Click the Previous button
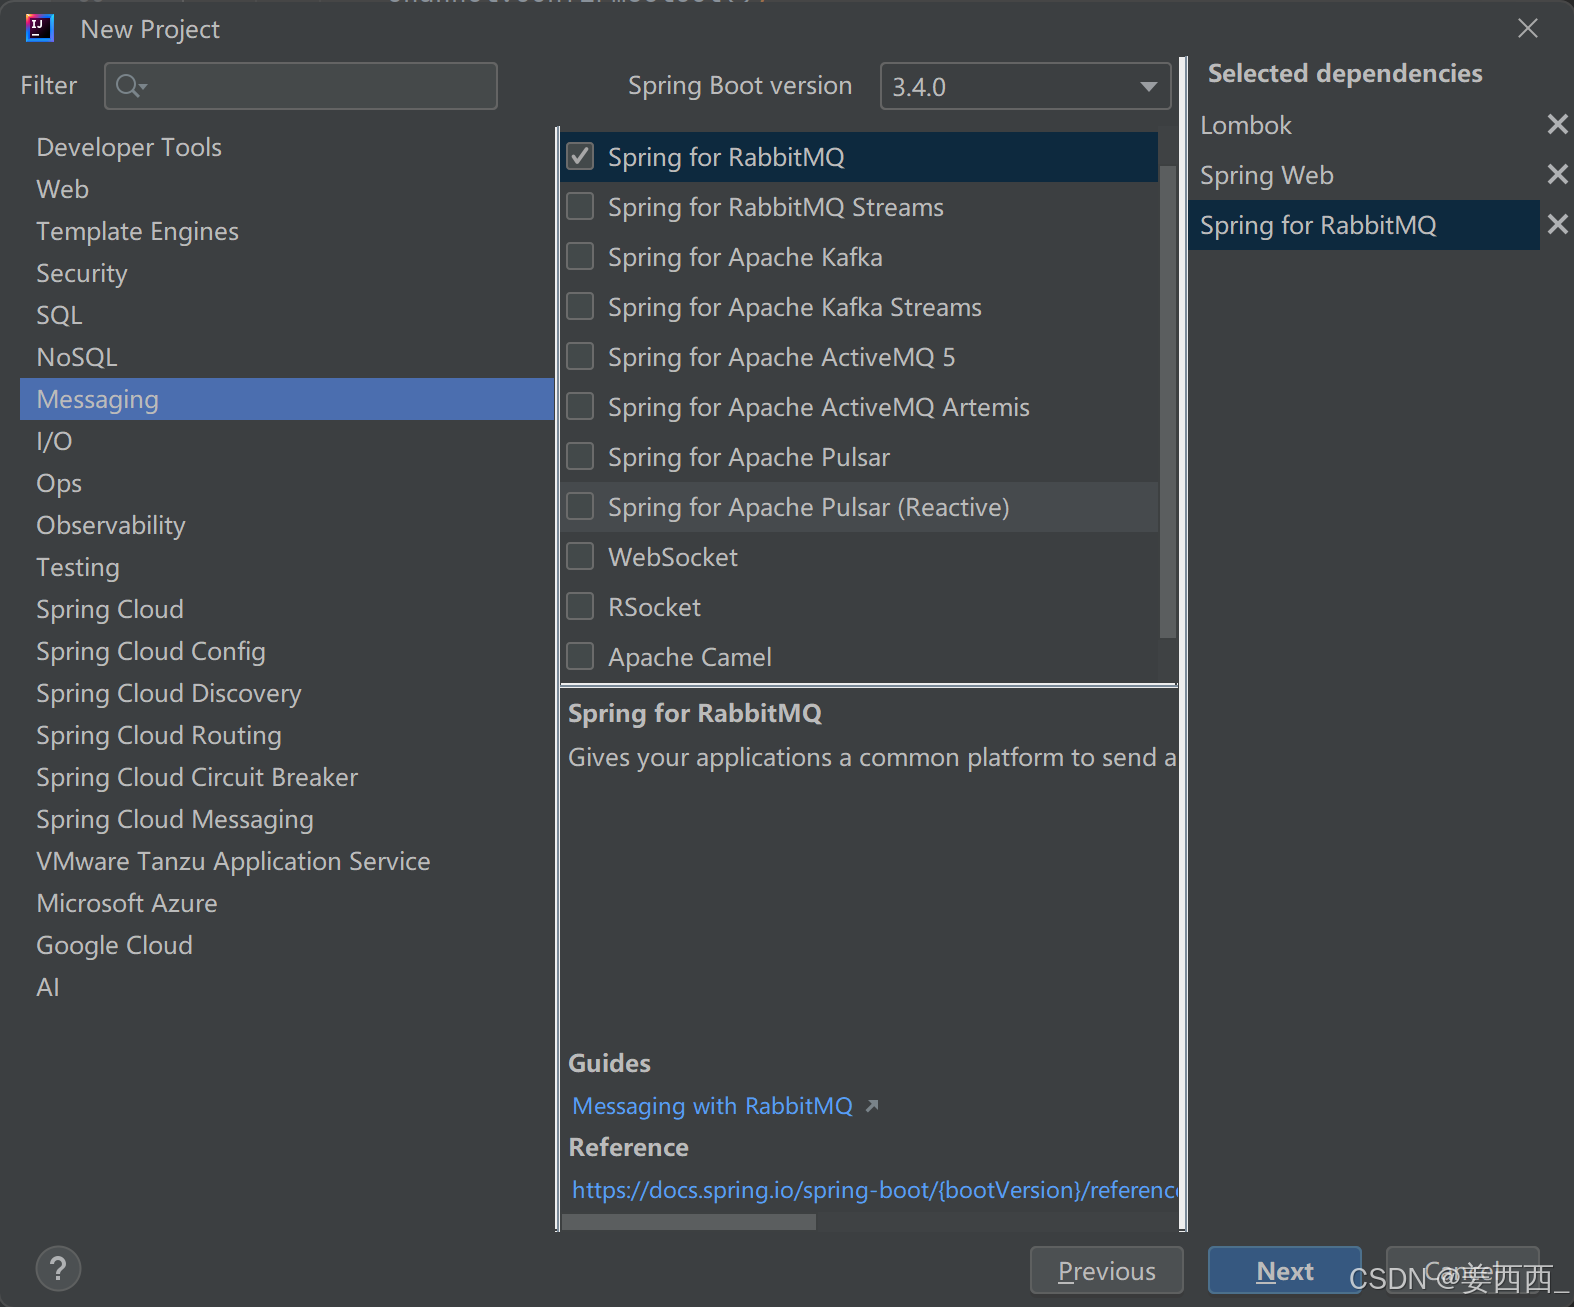Viewport: 1574px width, 1307px height. click(x=1106, y=1270)
